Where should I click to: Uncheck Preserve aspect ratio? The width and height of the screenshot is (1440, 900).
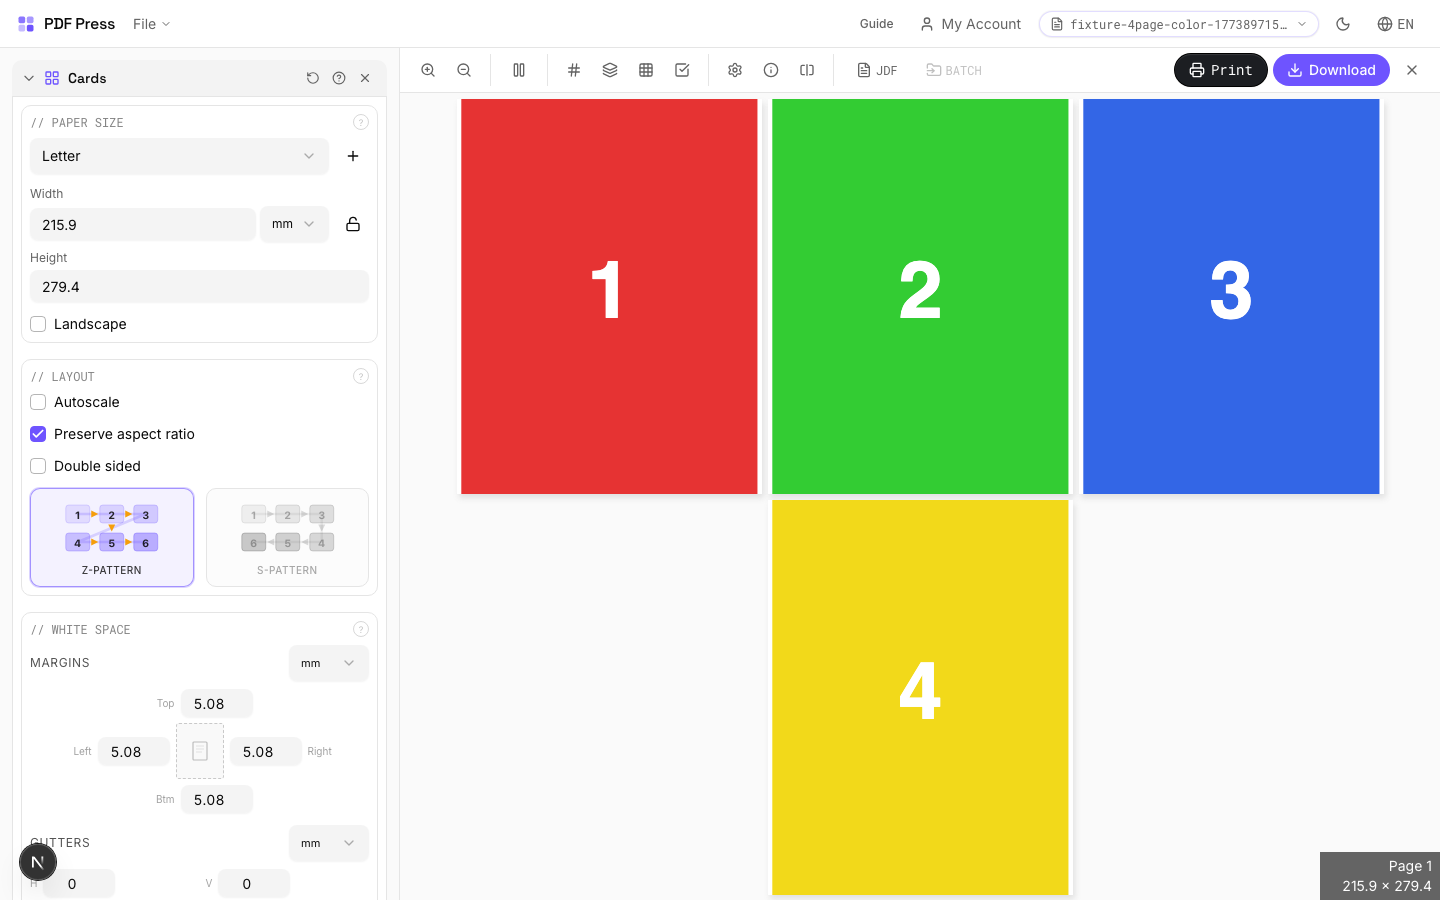point(38,434)
